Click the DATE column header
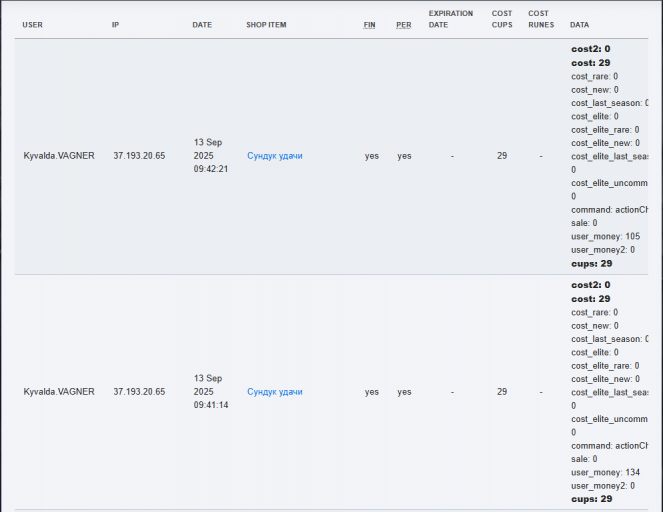Image resolution: width=663 pixels, height=512 pixels. tap(202, 25)
